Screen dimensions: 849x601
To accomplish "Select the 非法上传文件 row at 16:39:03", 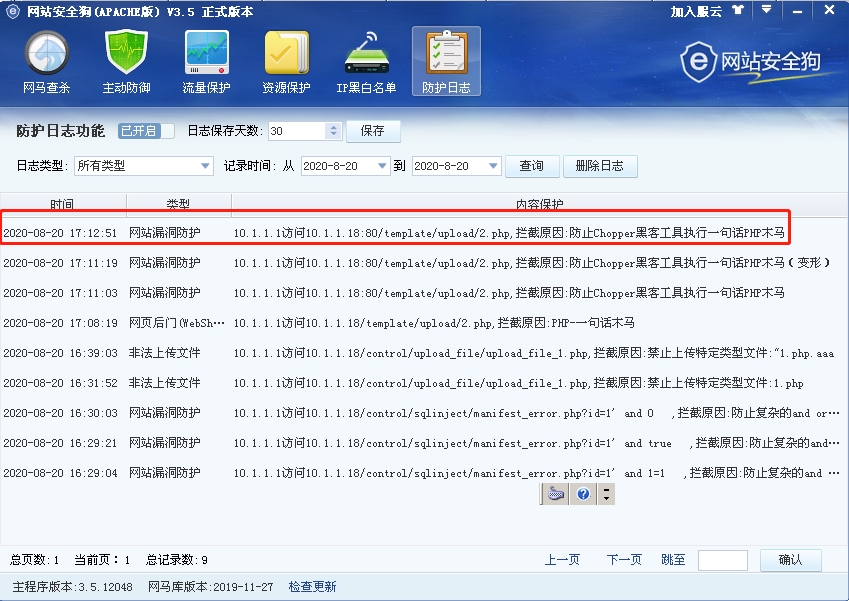I will [424, 353].
